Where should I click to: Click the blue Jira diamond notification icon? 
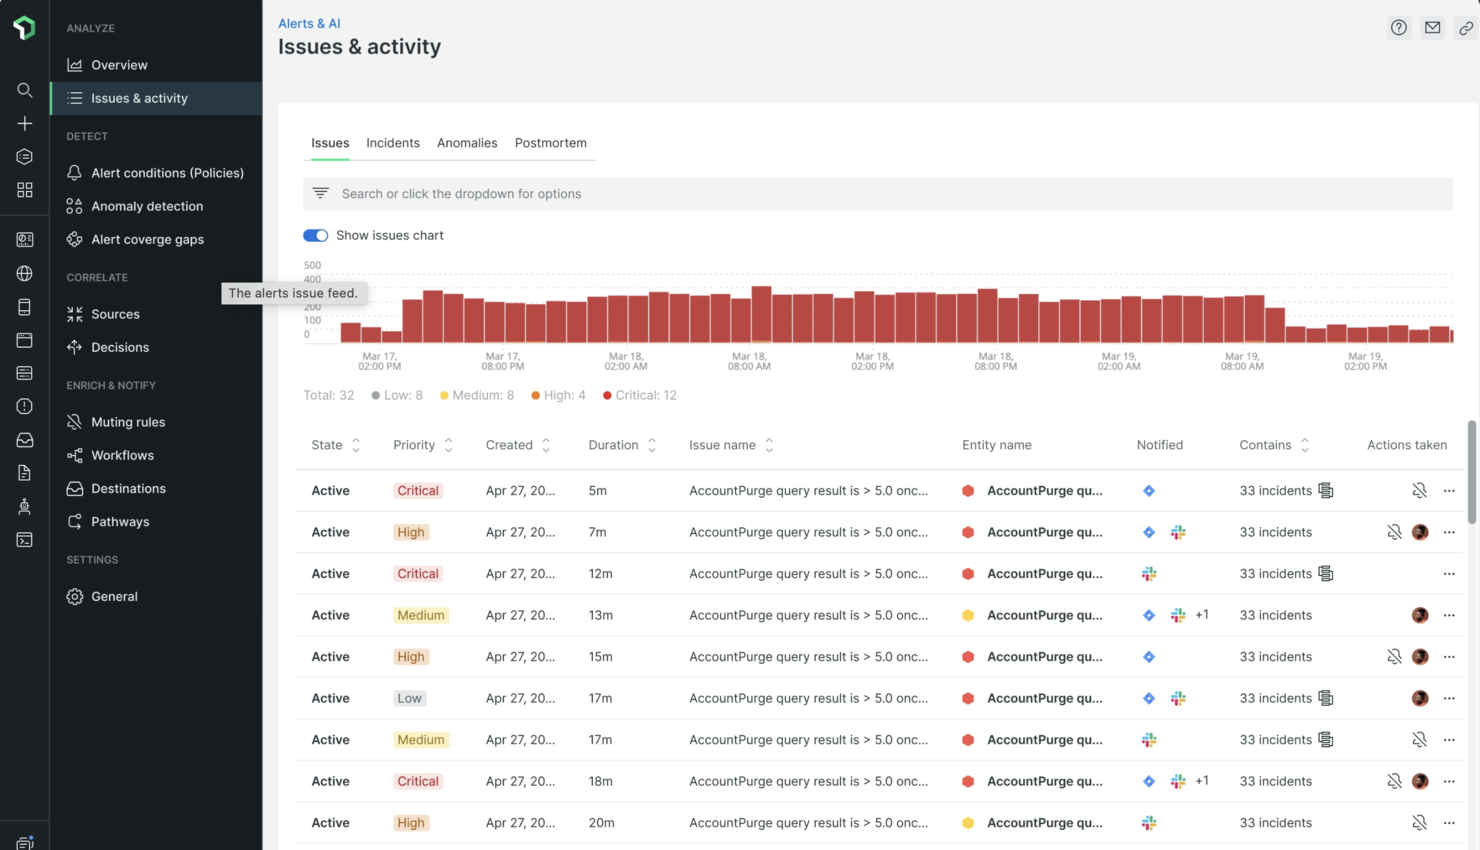[x=1148, y=490]
